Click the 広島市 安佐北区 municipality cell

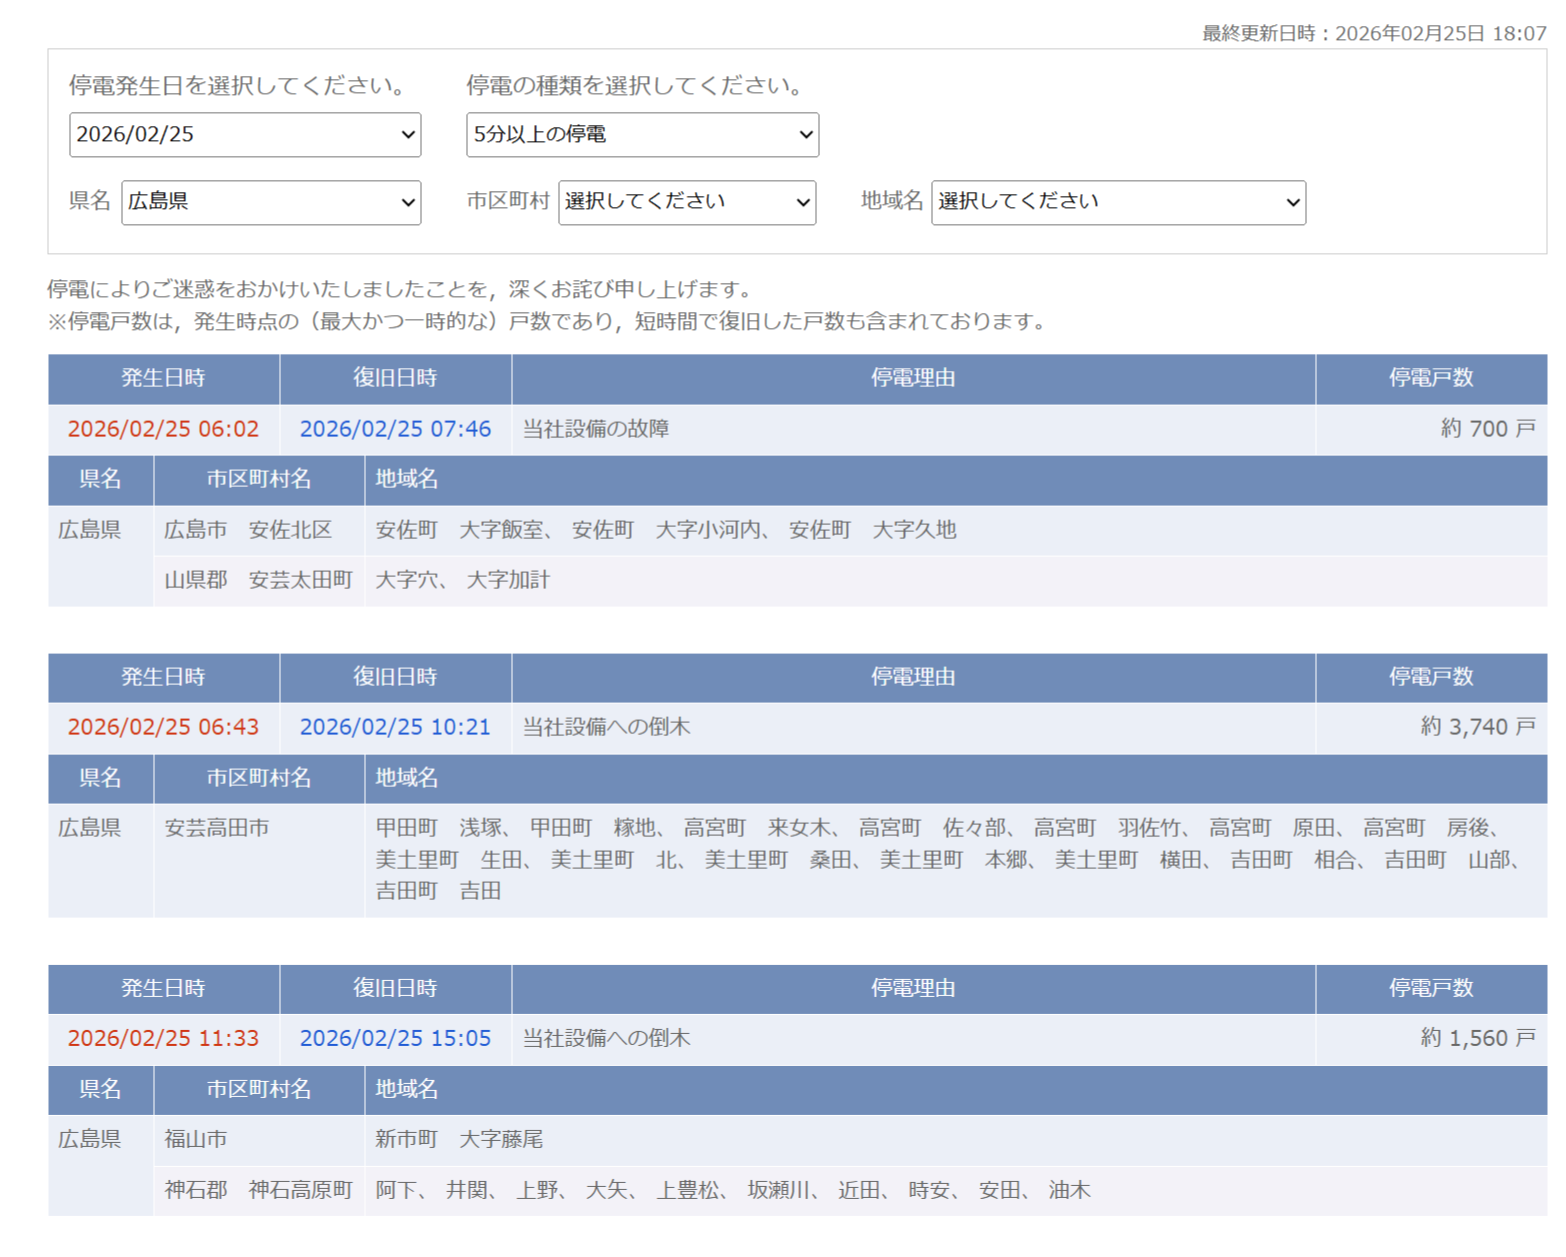(x=248, y=530)
